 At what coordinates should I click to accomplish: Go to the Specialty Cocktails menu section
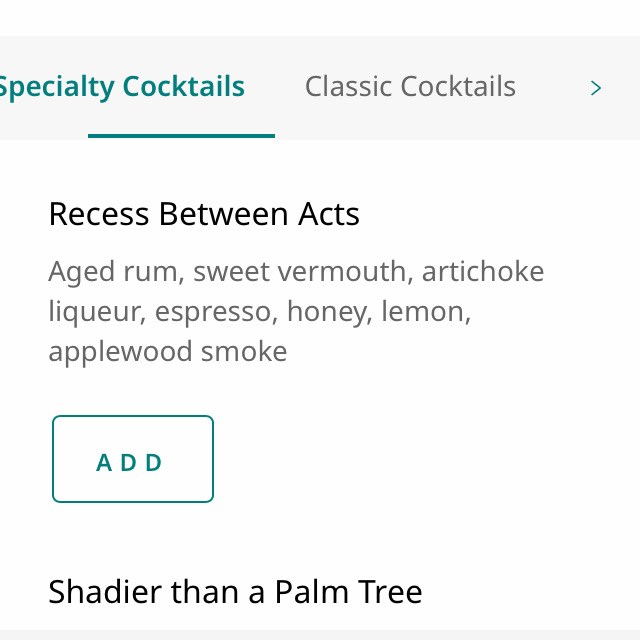point(122,87)
